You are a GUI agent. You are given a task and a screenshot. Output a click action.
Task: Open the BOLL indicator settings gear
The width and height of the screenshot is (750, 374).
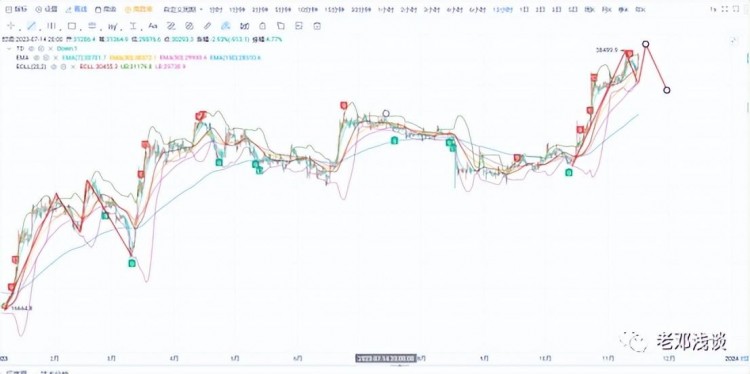pos(63,66)
